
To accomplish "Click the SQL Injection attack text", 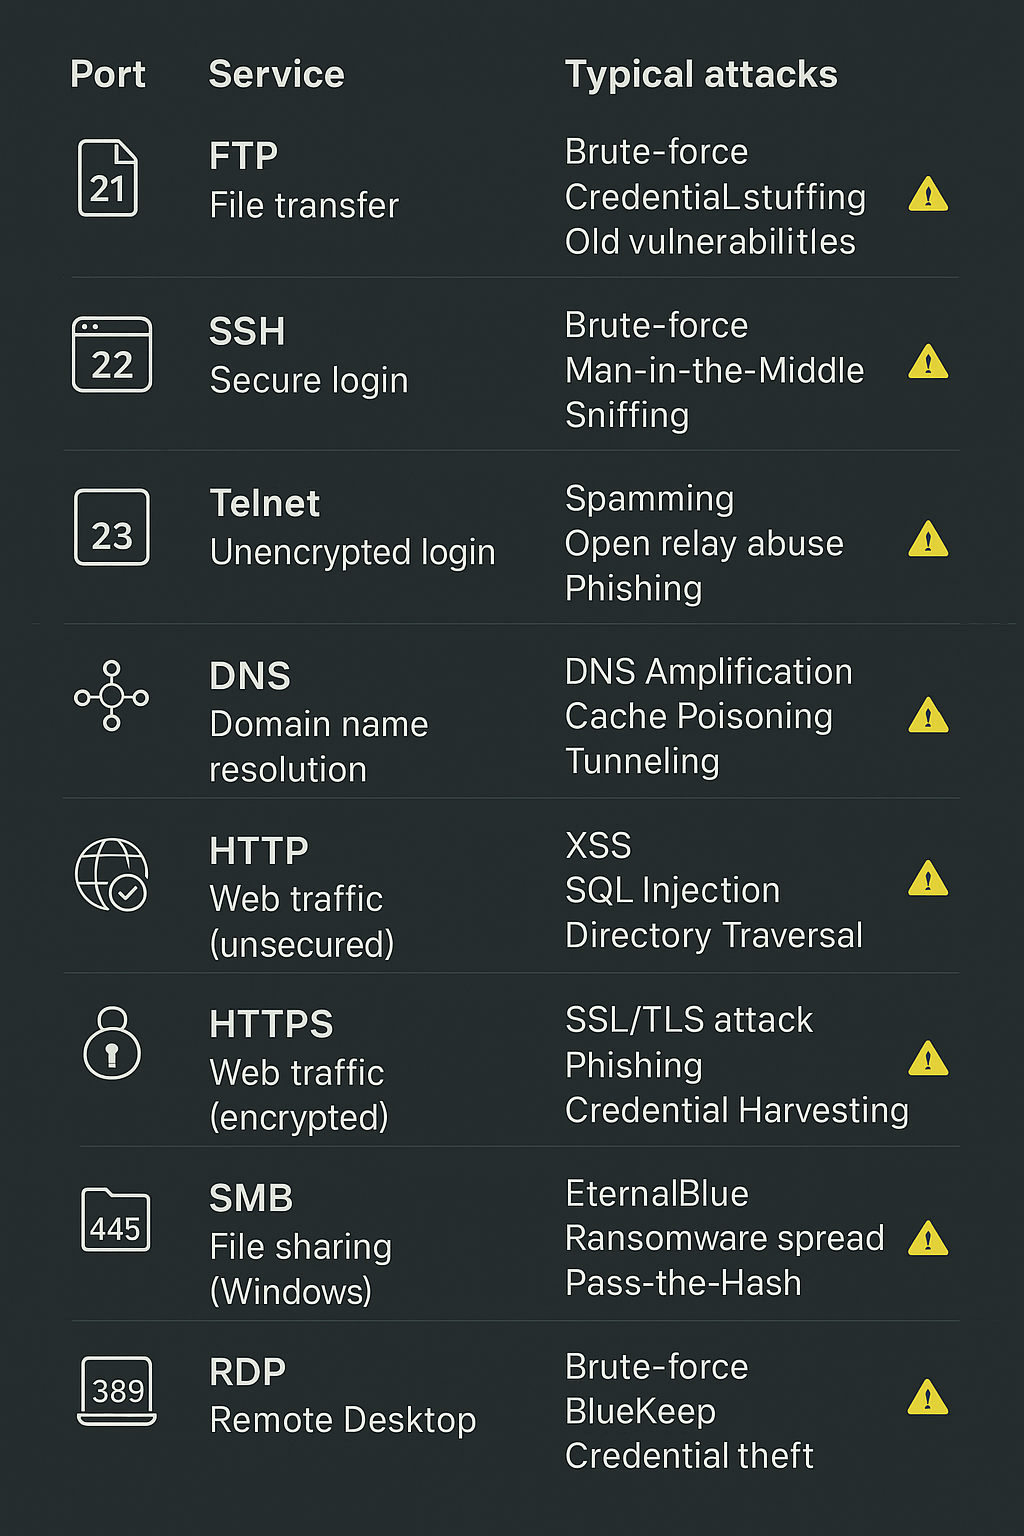I will (x=672, y=890).
